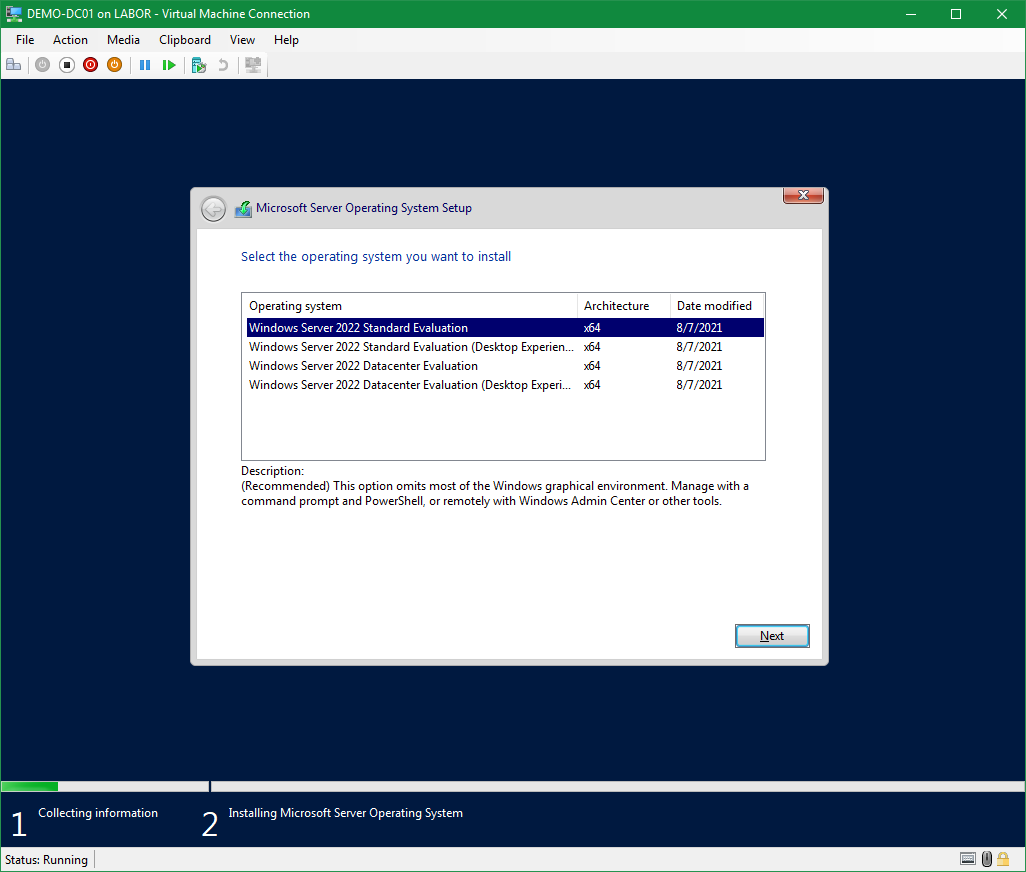This screenshot has width=1026, height=872.
Task: Close the Setup dialog with red X
Action: (803, 196)
